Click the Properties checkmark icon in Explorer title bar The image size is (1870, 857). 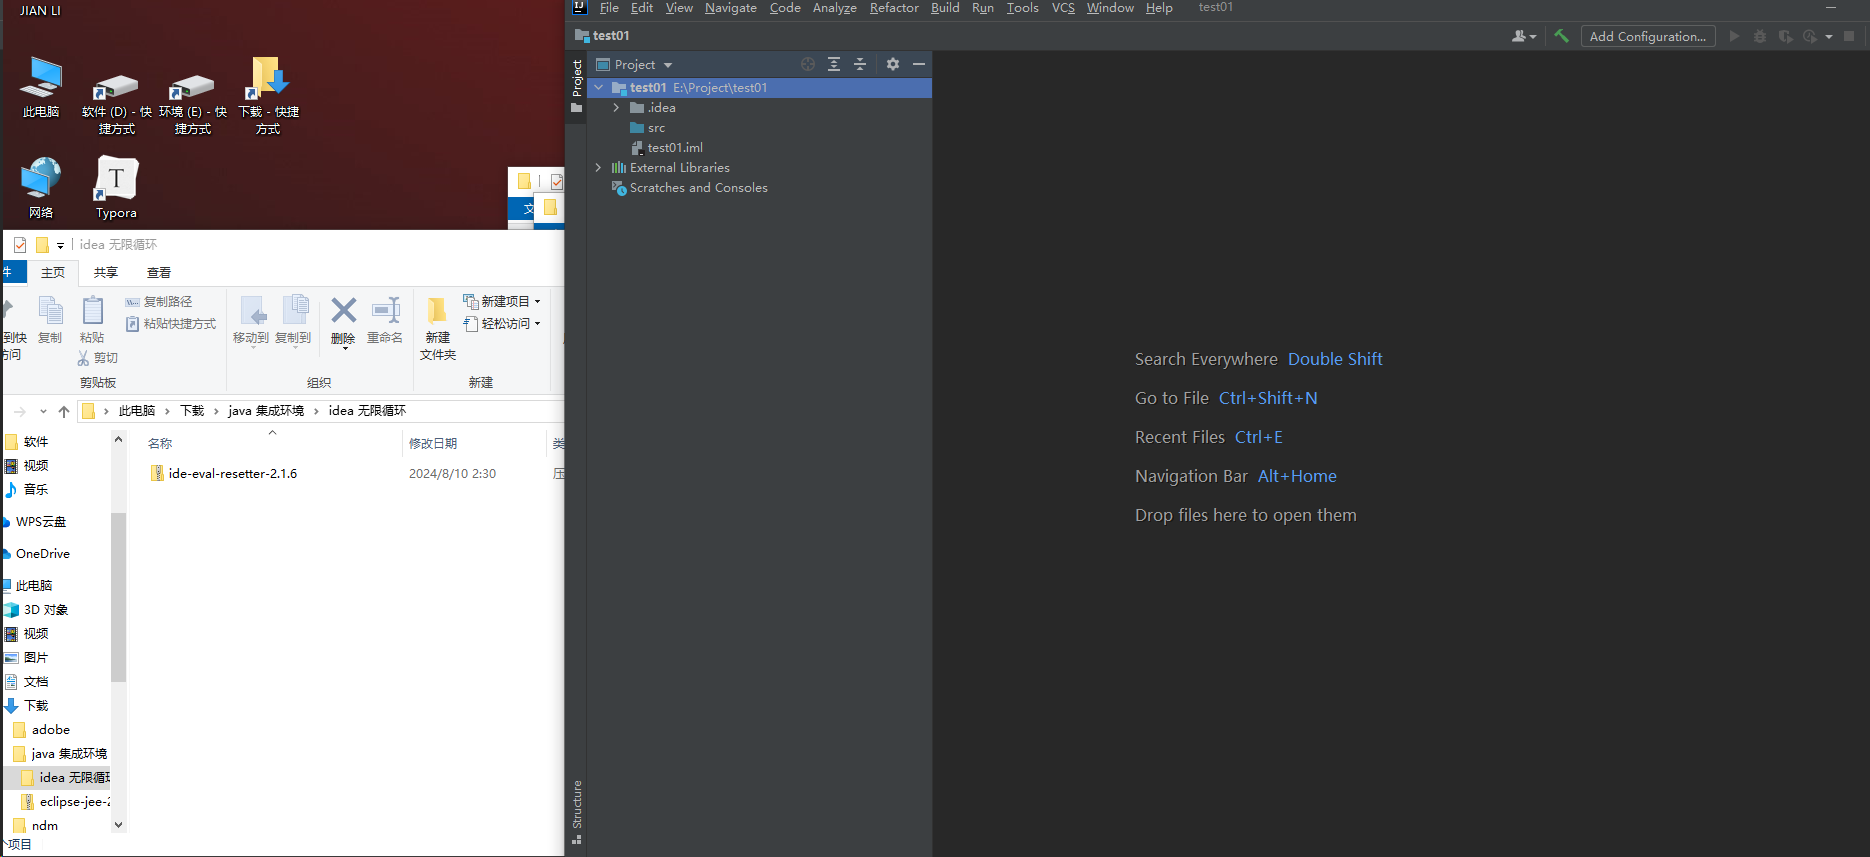(20, 245)
